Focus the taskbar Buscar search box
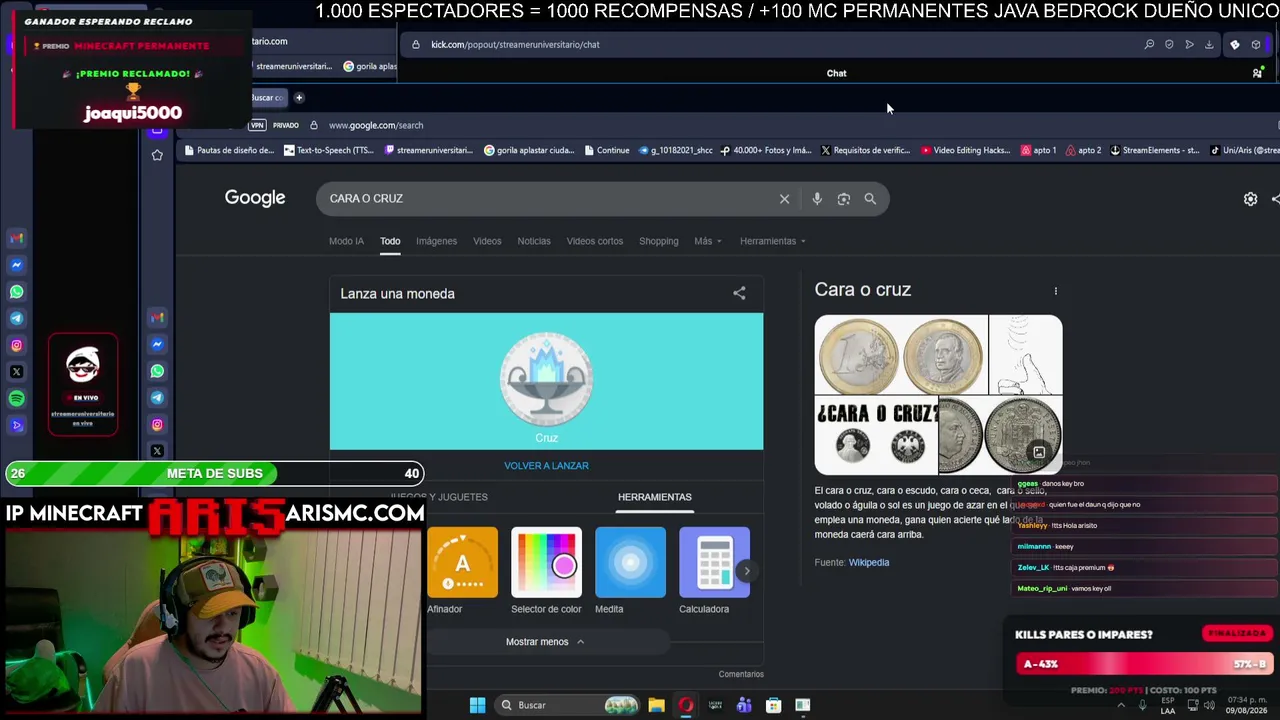This screenshot has height=720, width=1280. pos(567,705)
